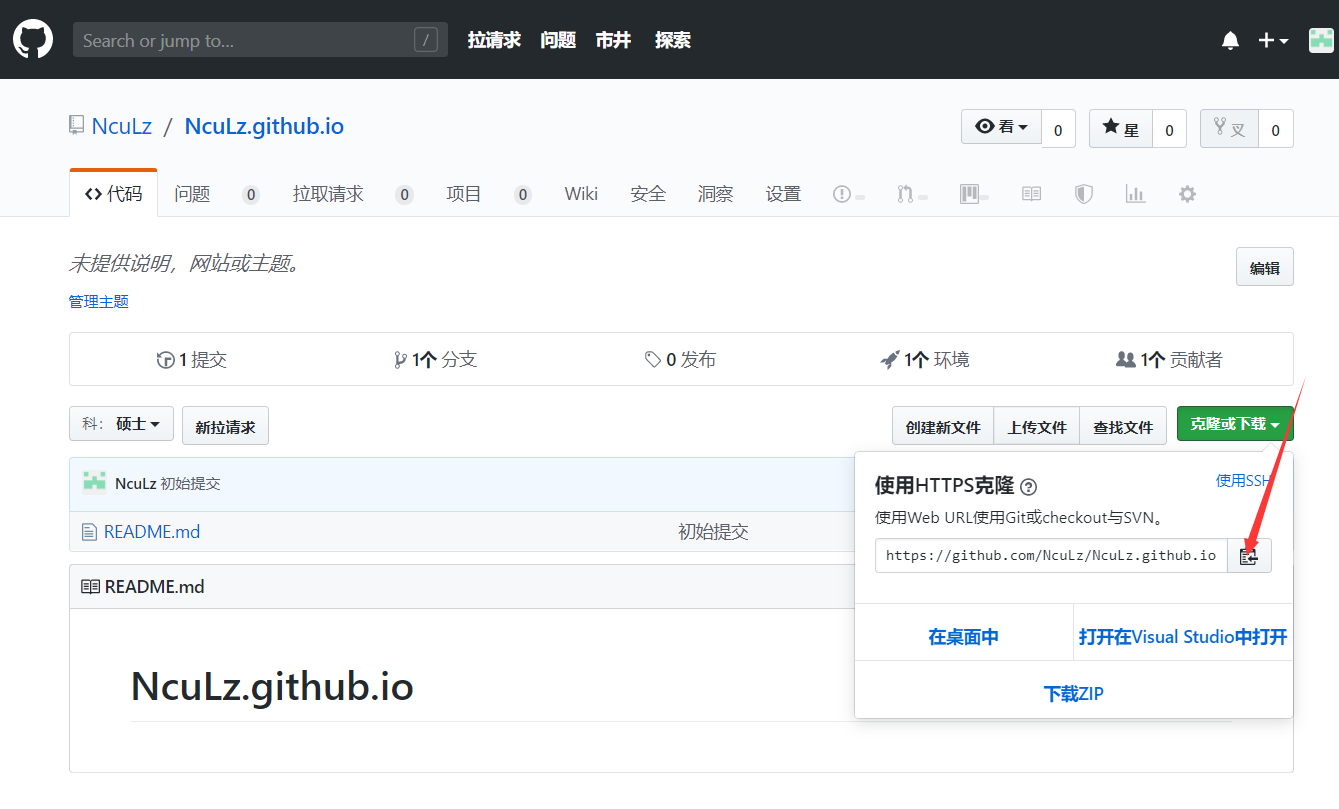Open the NcuLz commit author link
The width and height of the screenshot is (1339, 809).
tap(135, 484)
